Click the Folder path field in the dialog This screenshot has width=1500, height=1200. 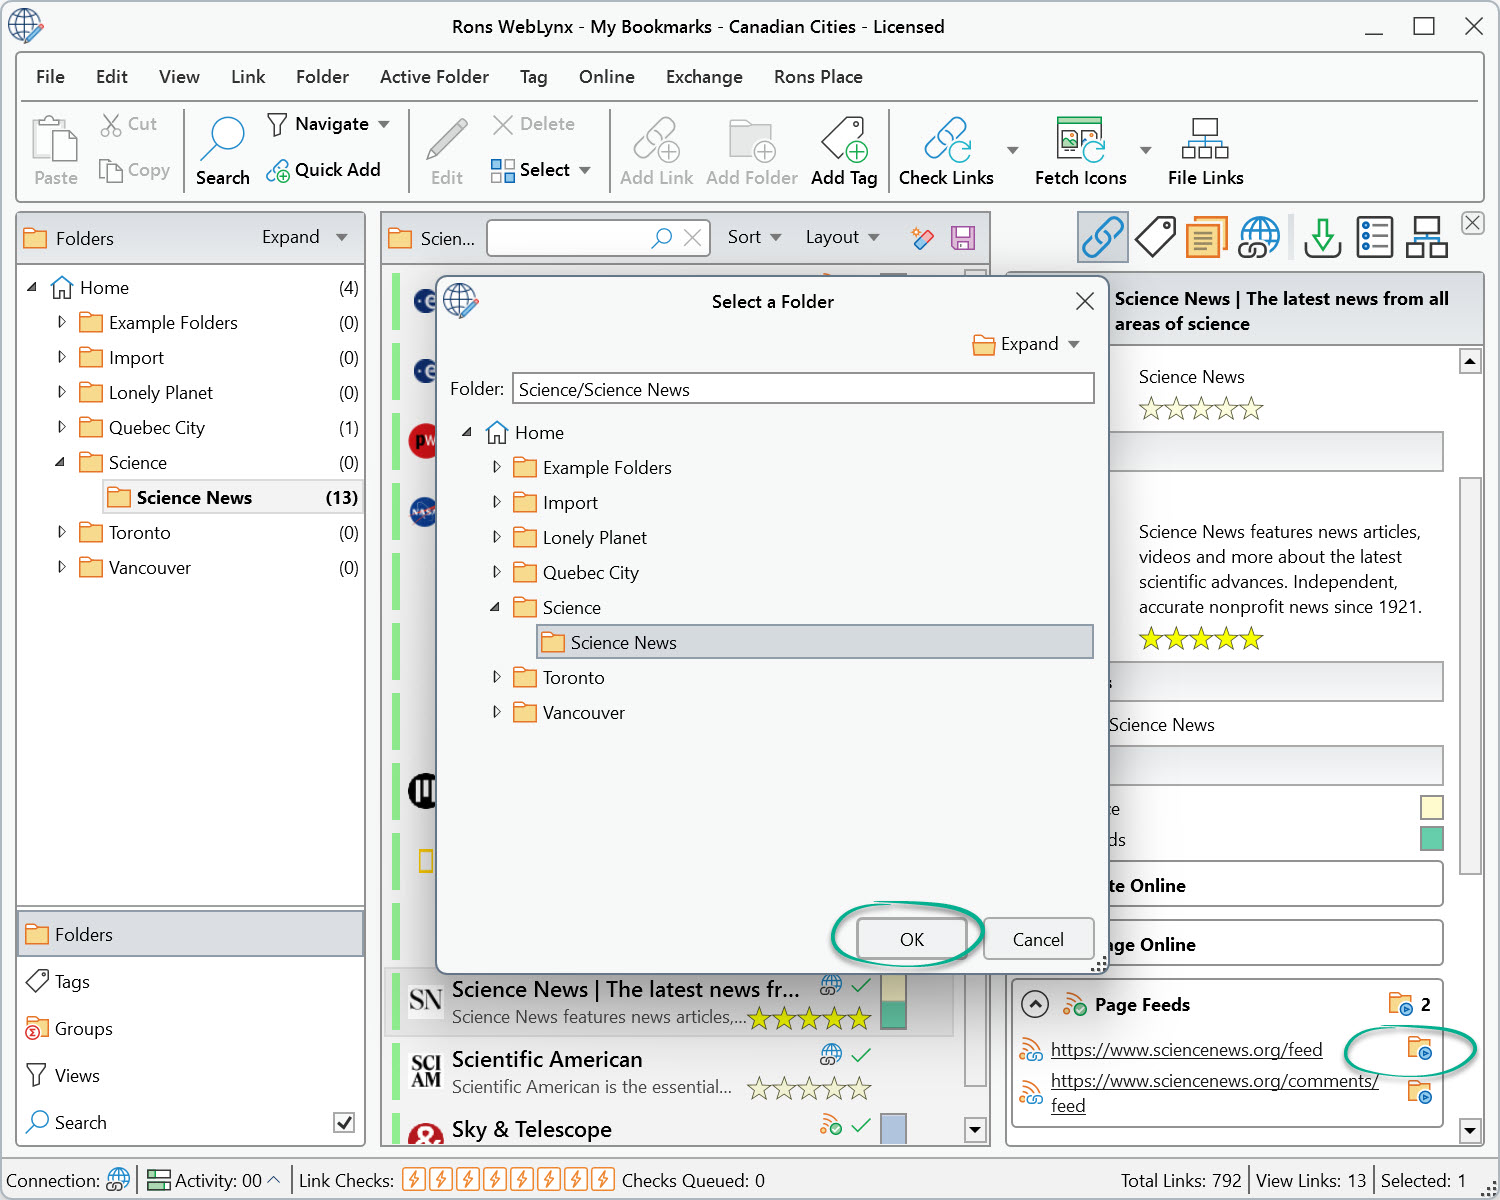click(x=803, y=389)
